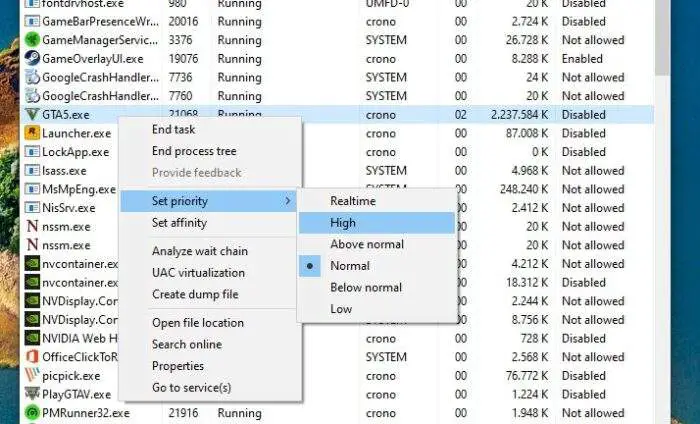The width and height of the screenshot is (700, 424).
Task: Select Normal priority radio option
Action: point(310,266)
